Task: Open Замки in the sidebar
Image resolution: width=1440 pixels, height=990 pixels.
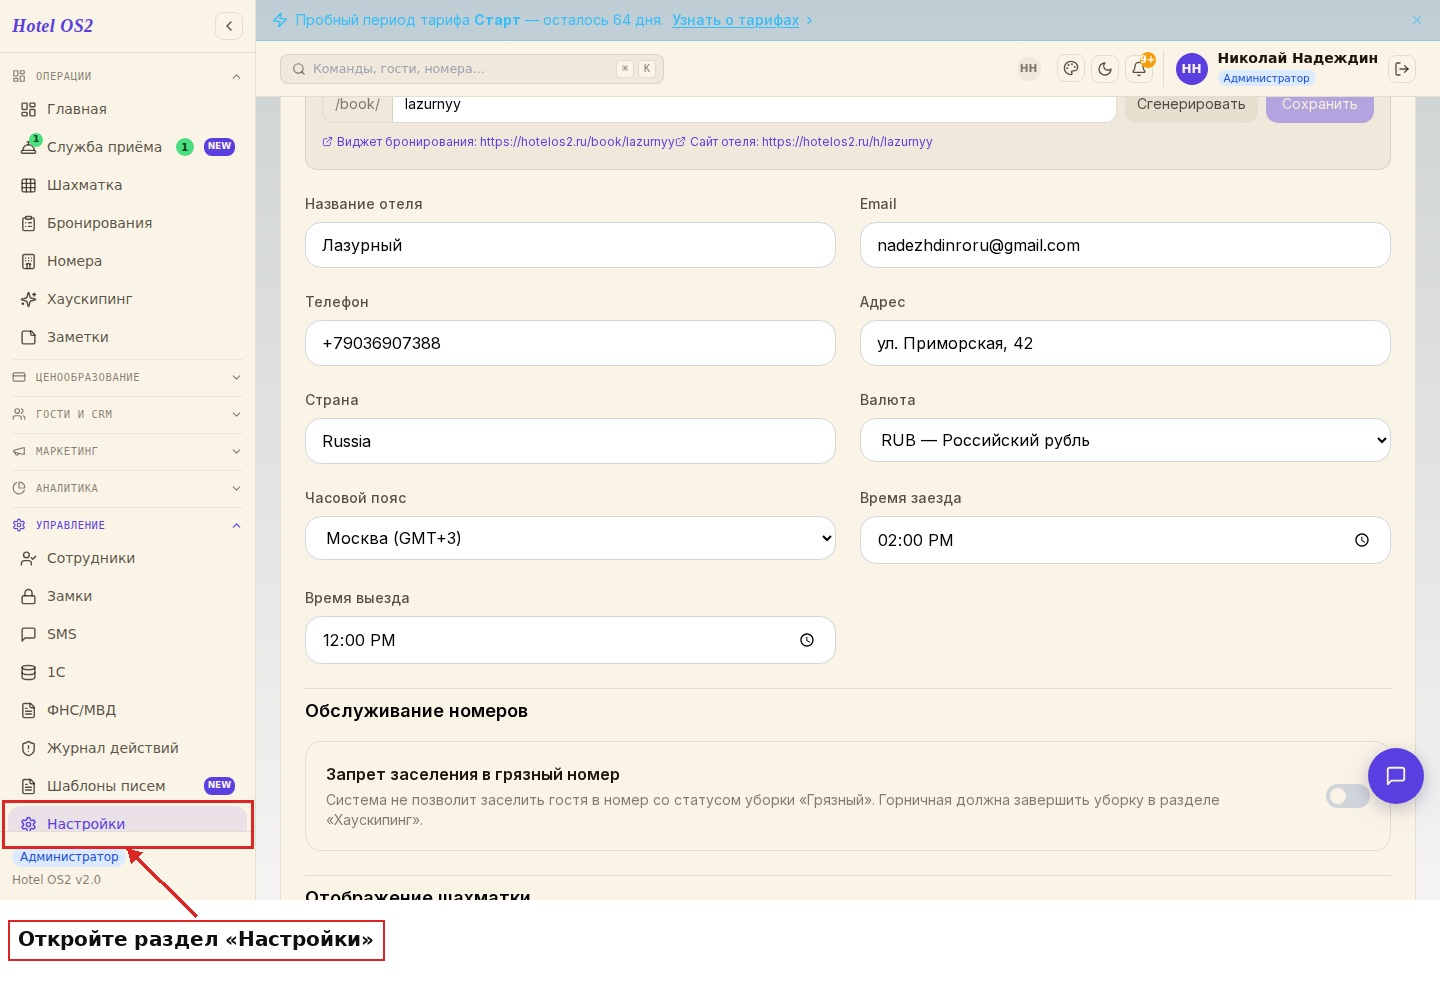Action: point(128,596)
